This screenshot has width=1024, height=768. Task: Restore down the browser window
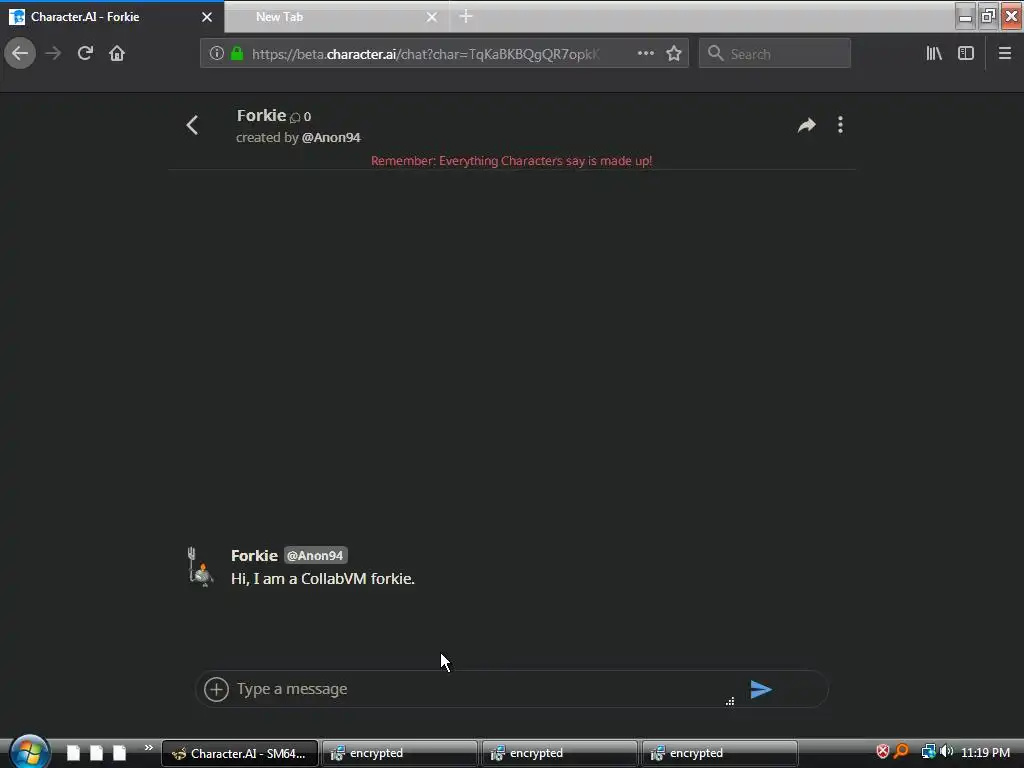988,16
